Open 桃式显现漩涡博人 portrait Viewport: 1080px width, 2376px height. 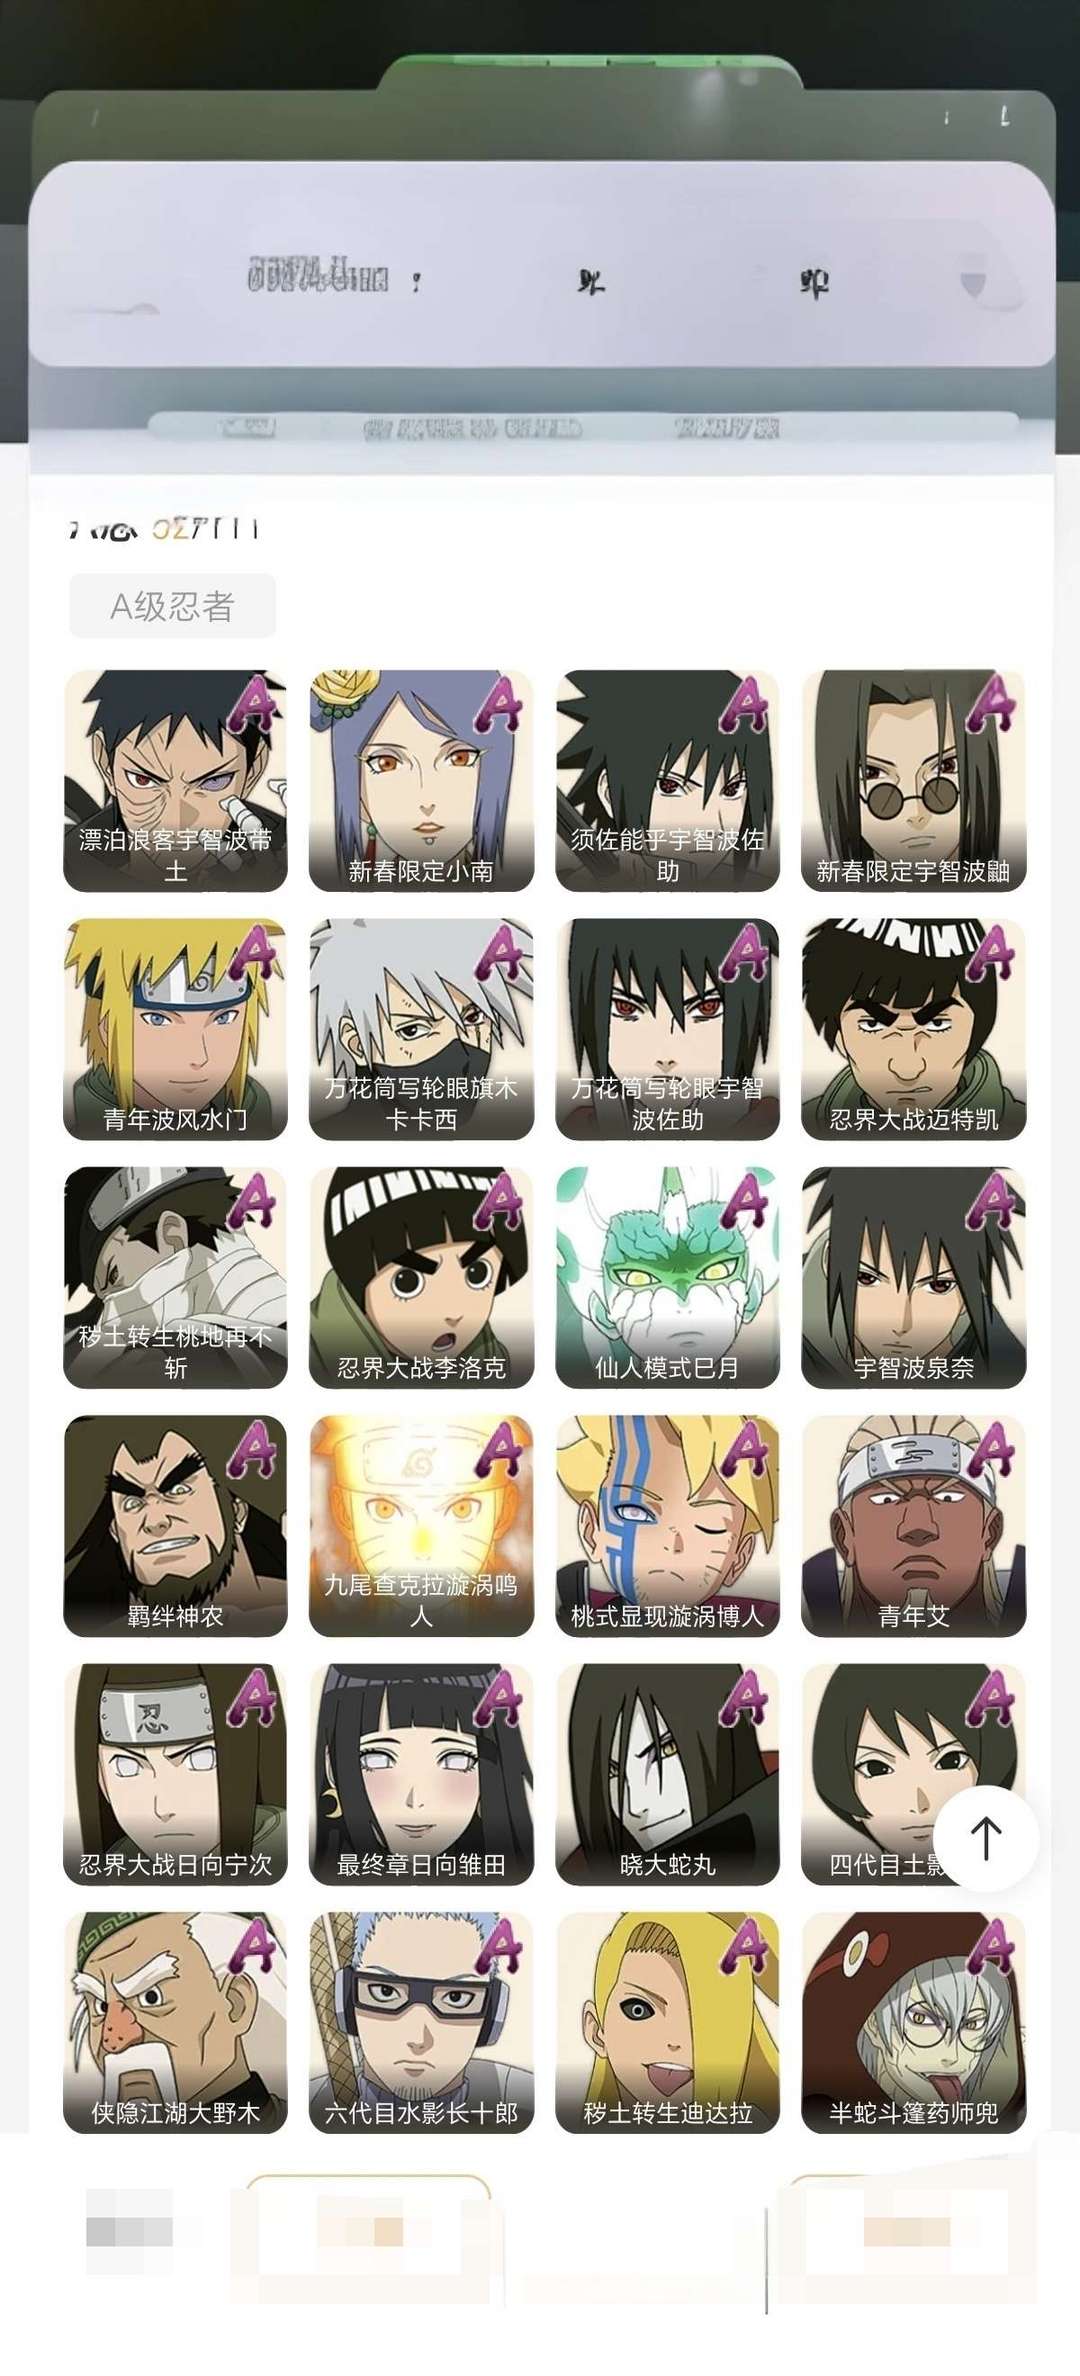(x=667, y=1525)
